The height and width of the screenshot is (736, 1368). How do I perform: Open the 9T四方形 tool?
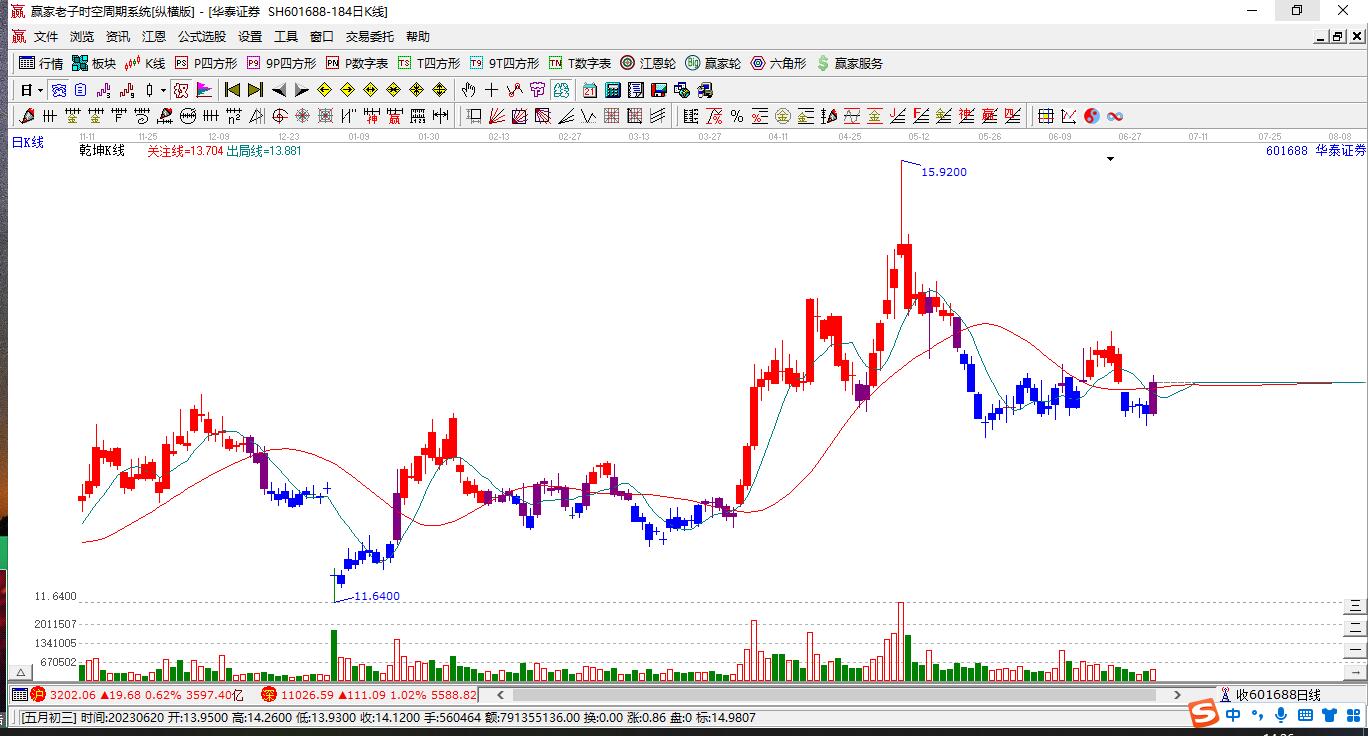504,63
